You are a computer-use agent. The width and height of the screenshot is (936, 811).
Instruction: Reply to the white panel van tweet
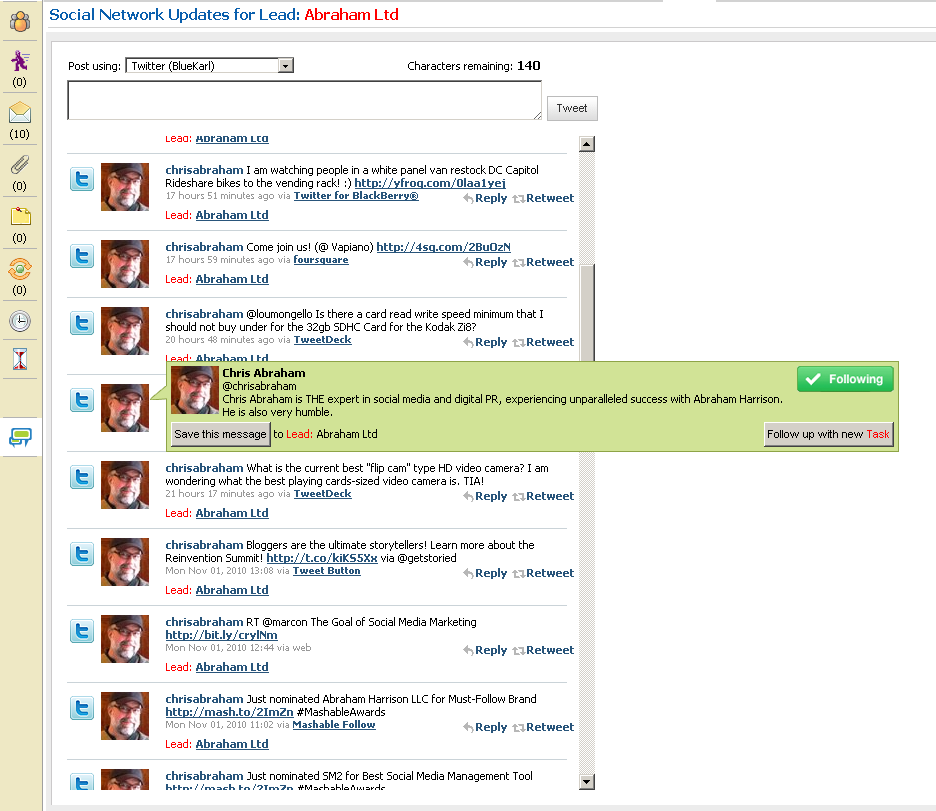pyautogui.click(x=485, y=198)
